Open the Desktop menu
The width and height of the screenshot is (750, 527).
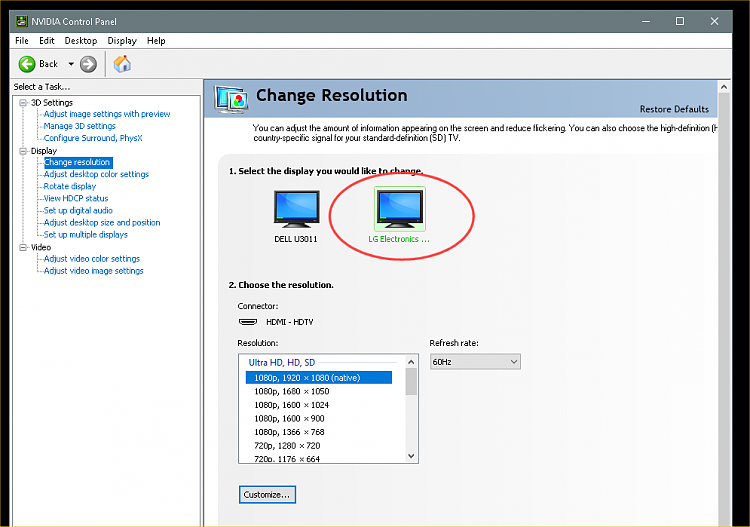(81, 41)
